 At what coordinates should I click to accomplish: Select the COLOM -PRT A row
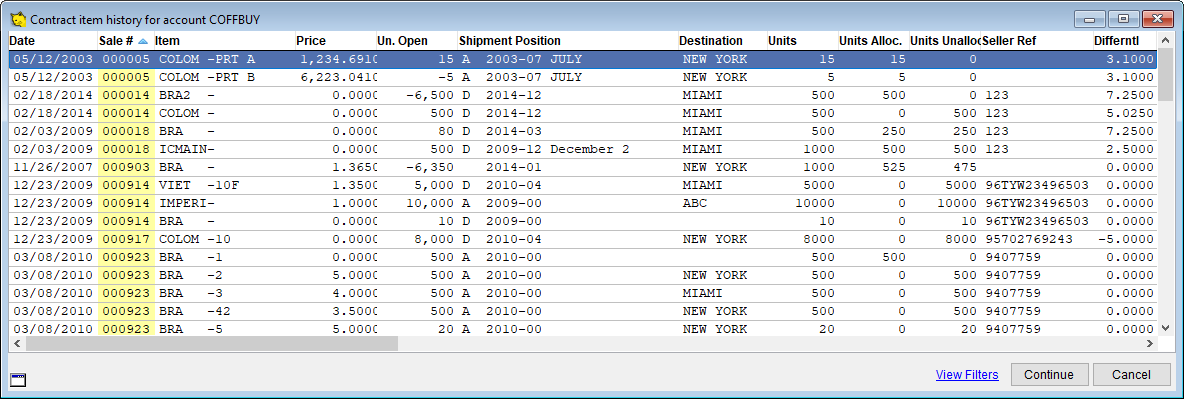coord(582,59)
